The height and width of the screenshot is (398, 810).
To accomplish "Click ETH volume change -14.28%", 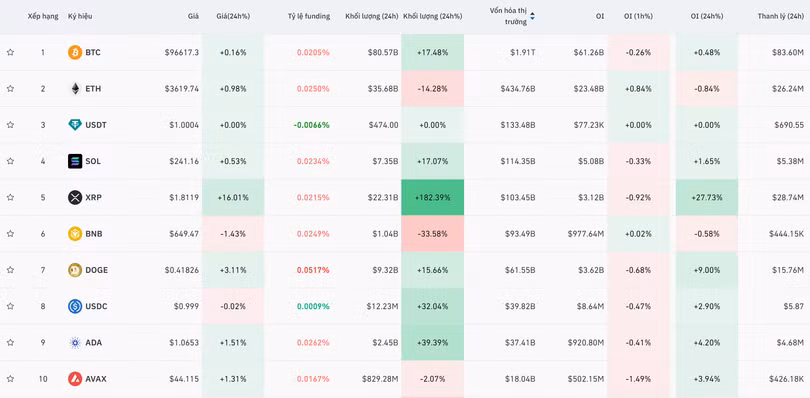I will (x=432, y=88).
